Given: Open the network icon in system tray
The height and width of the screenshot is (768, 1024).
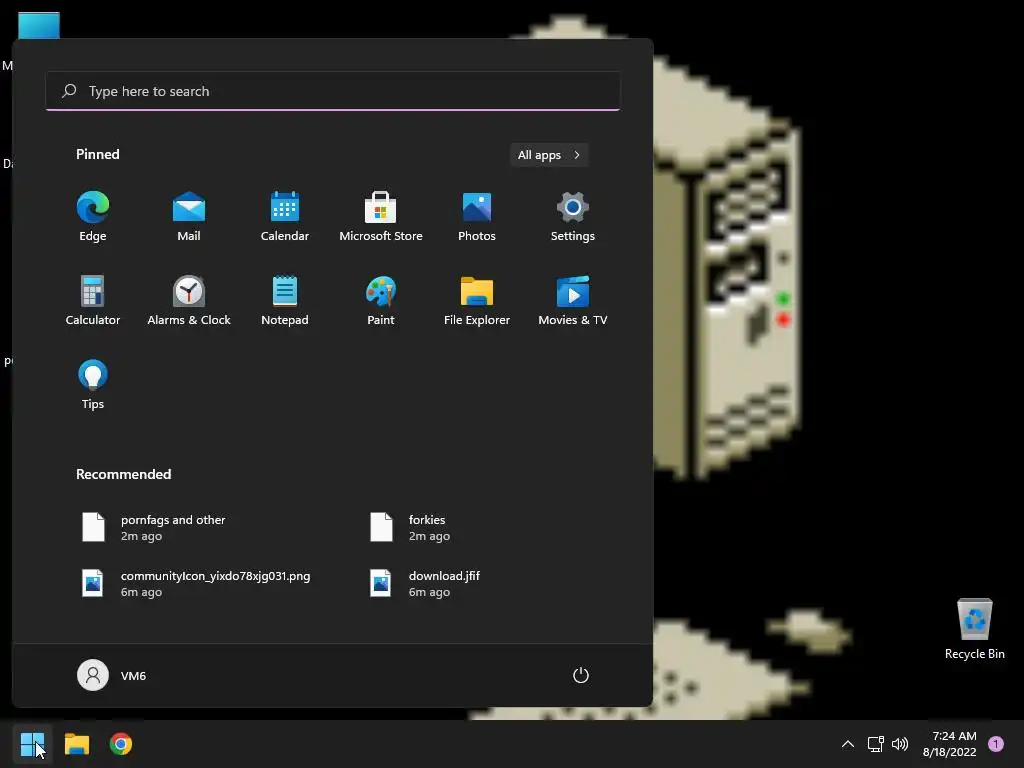Looking at the screenshot, I should pyautogui.click(x=876, y=744).
